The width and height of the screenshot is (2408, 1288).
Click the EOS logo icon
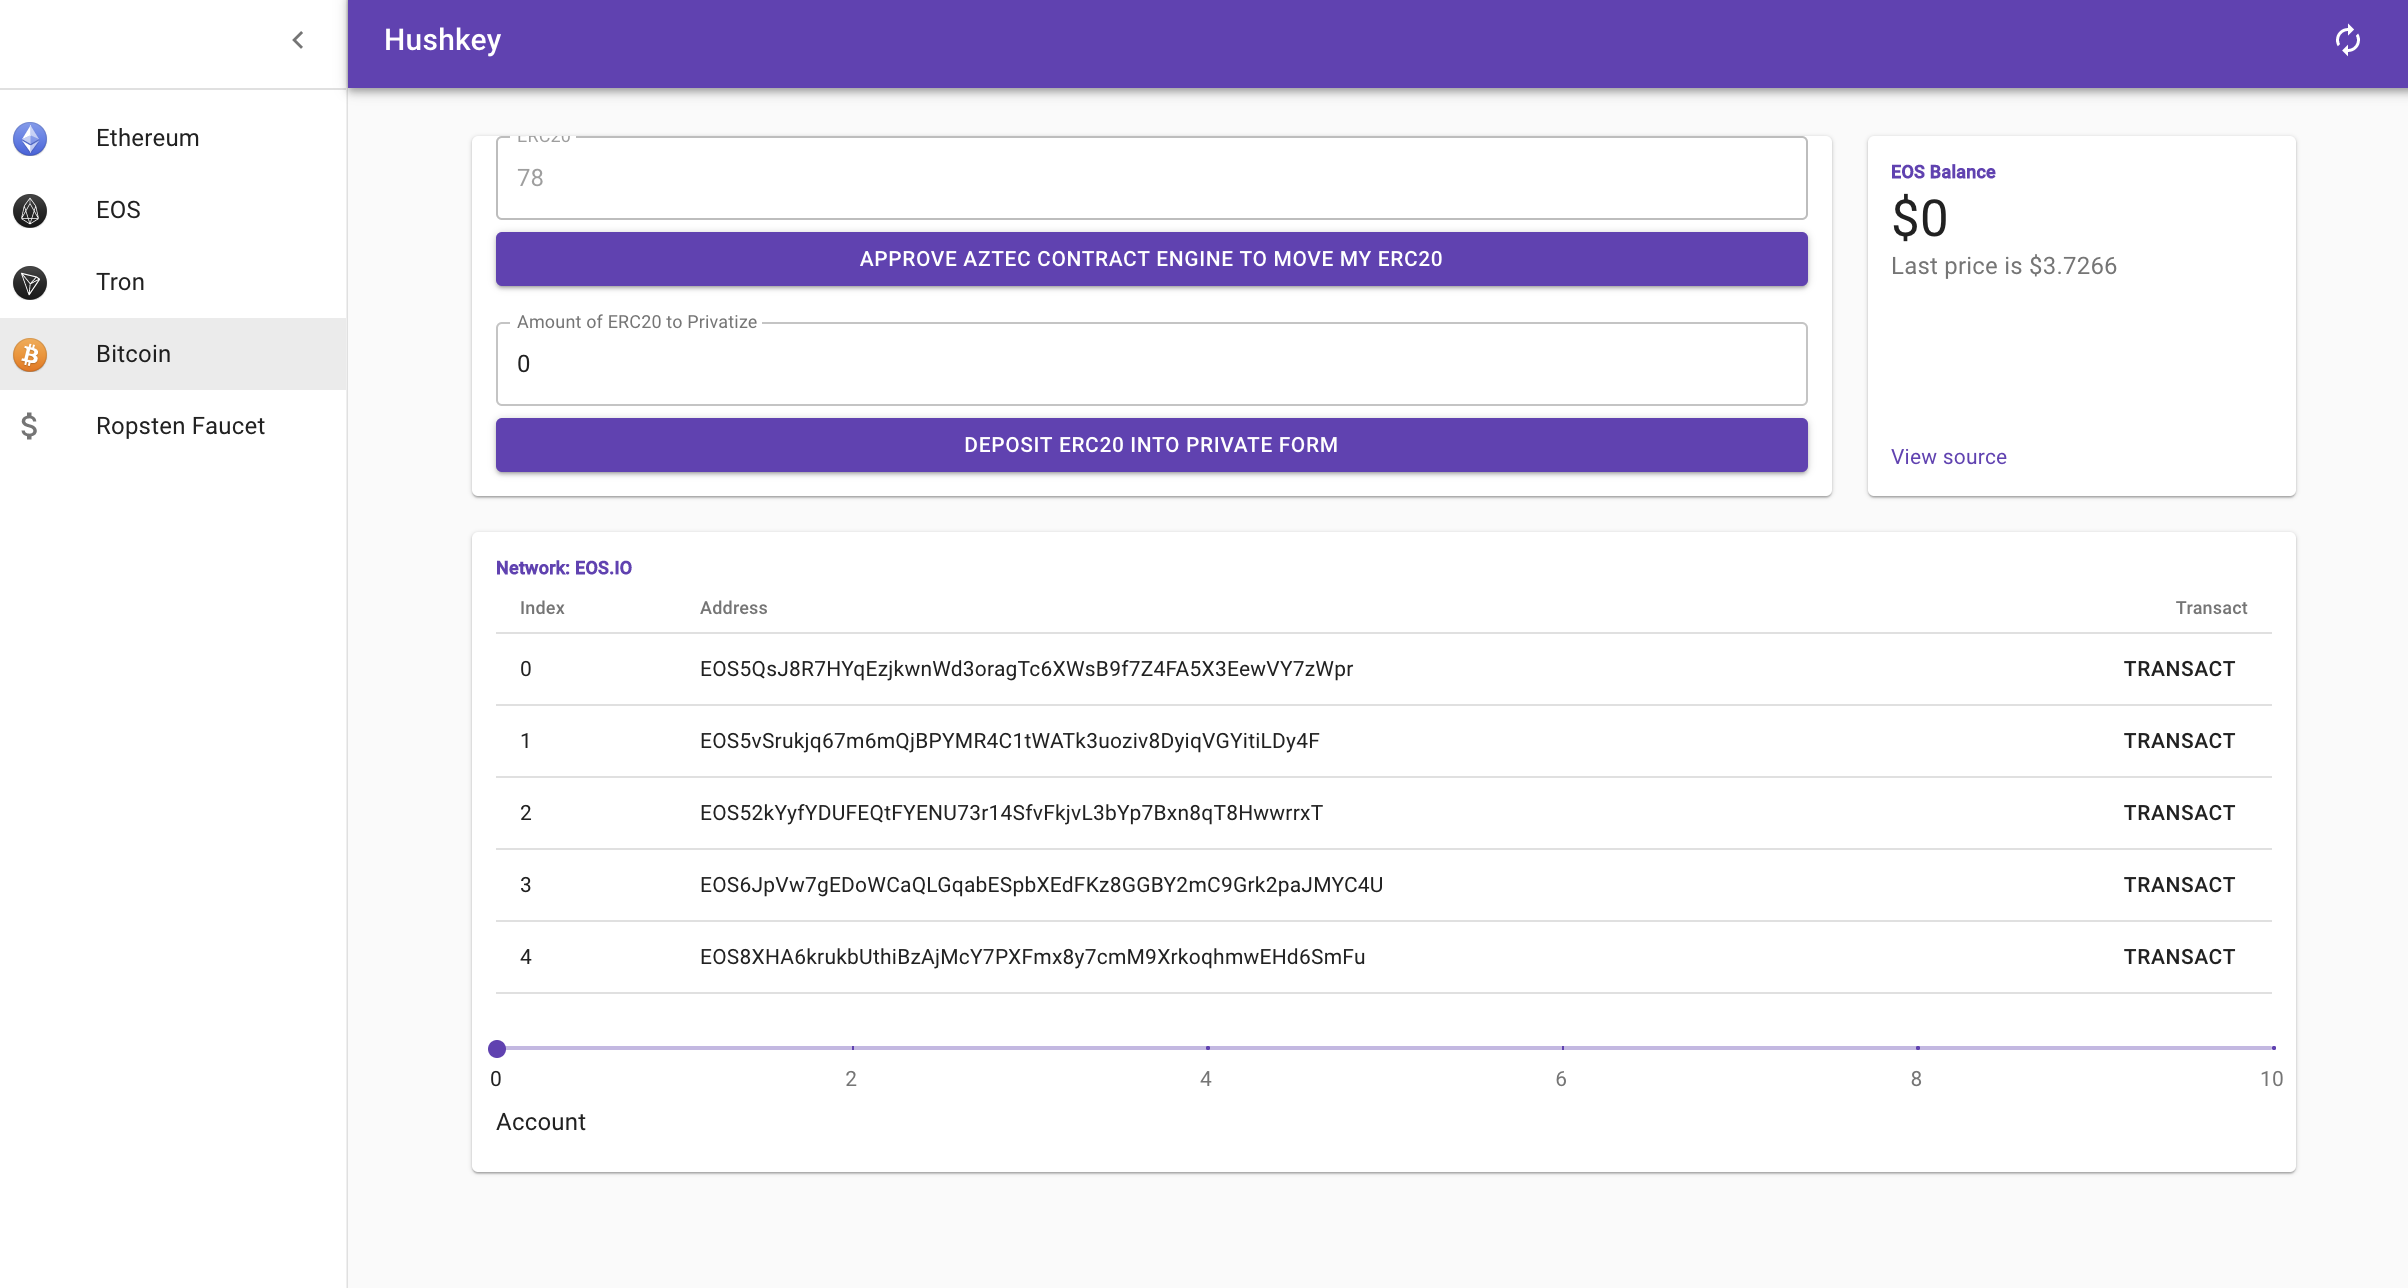click(30, 210)
